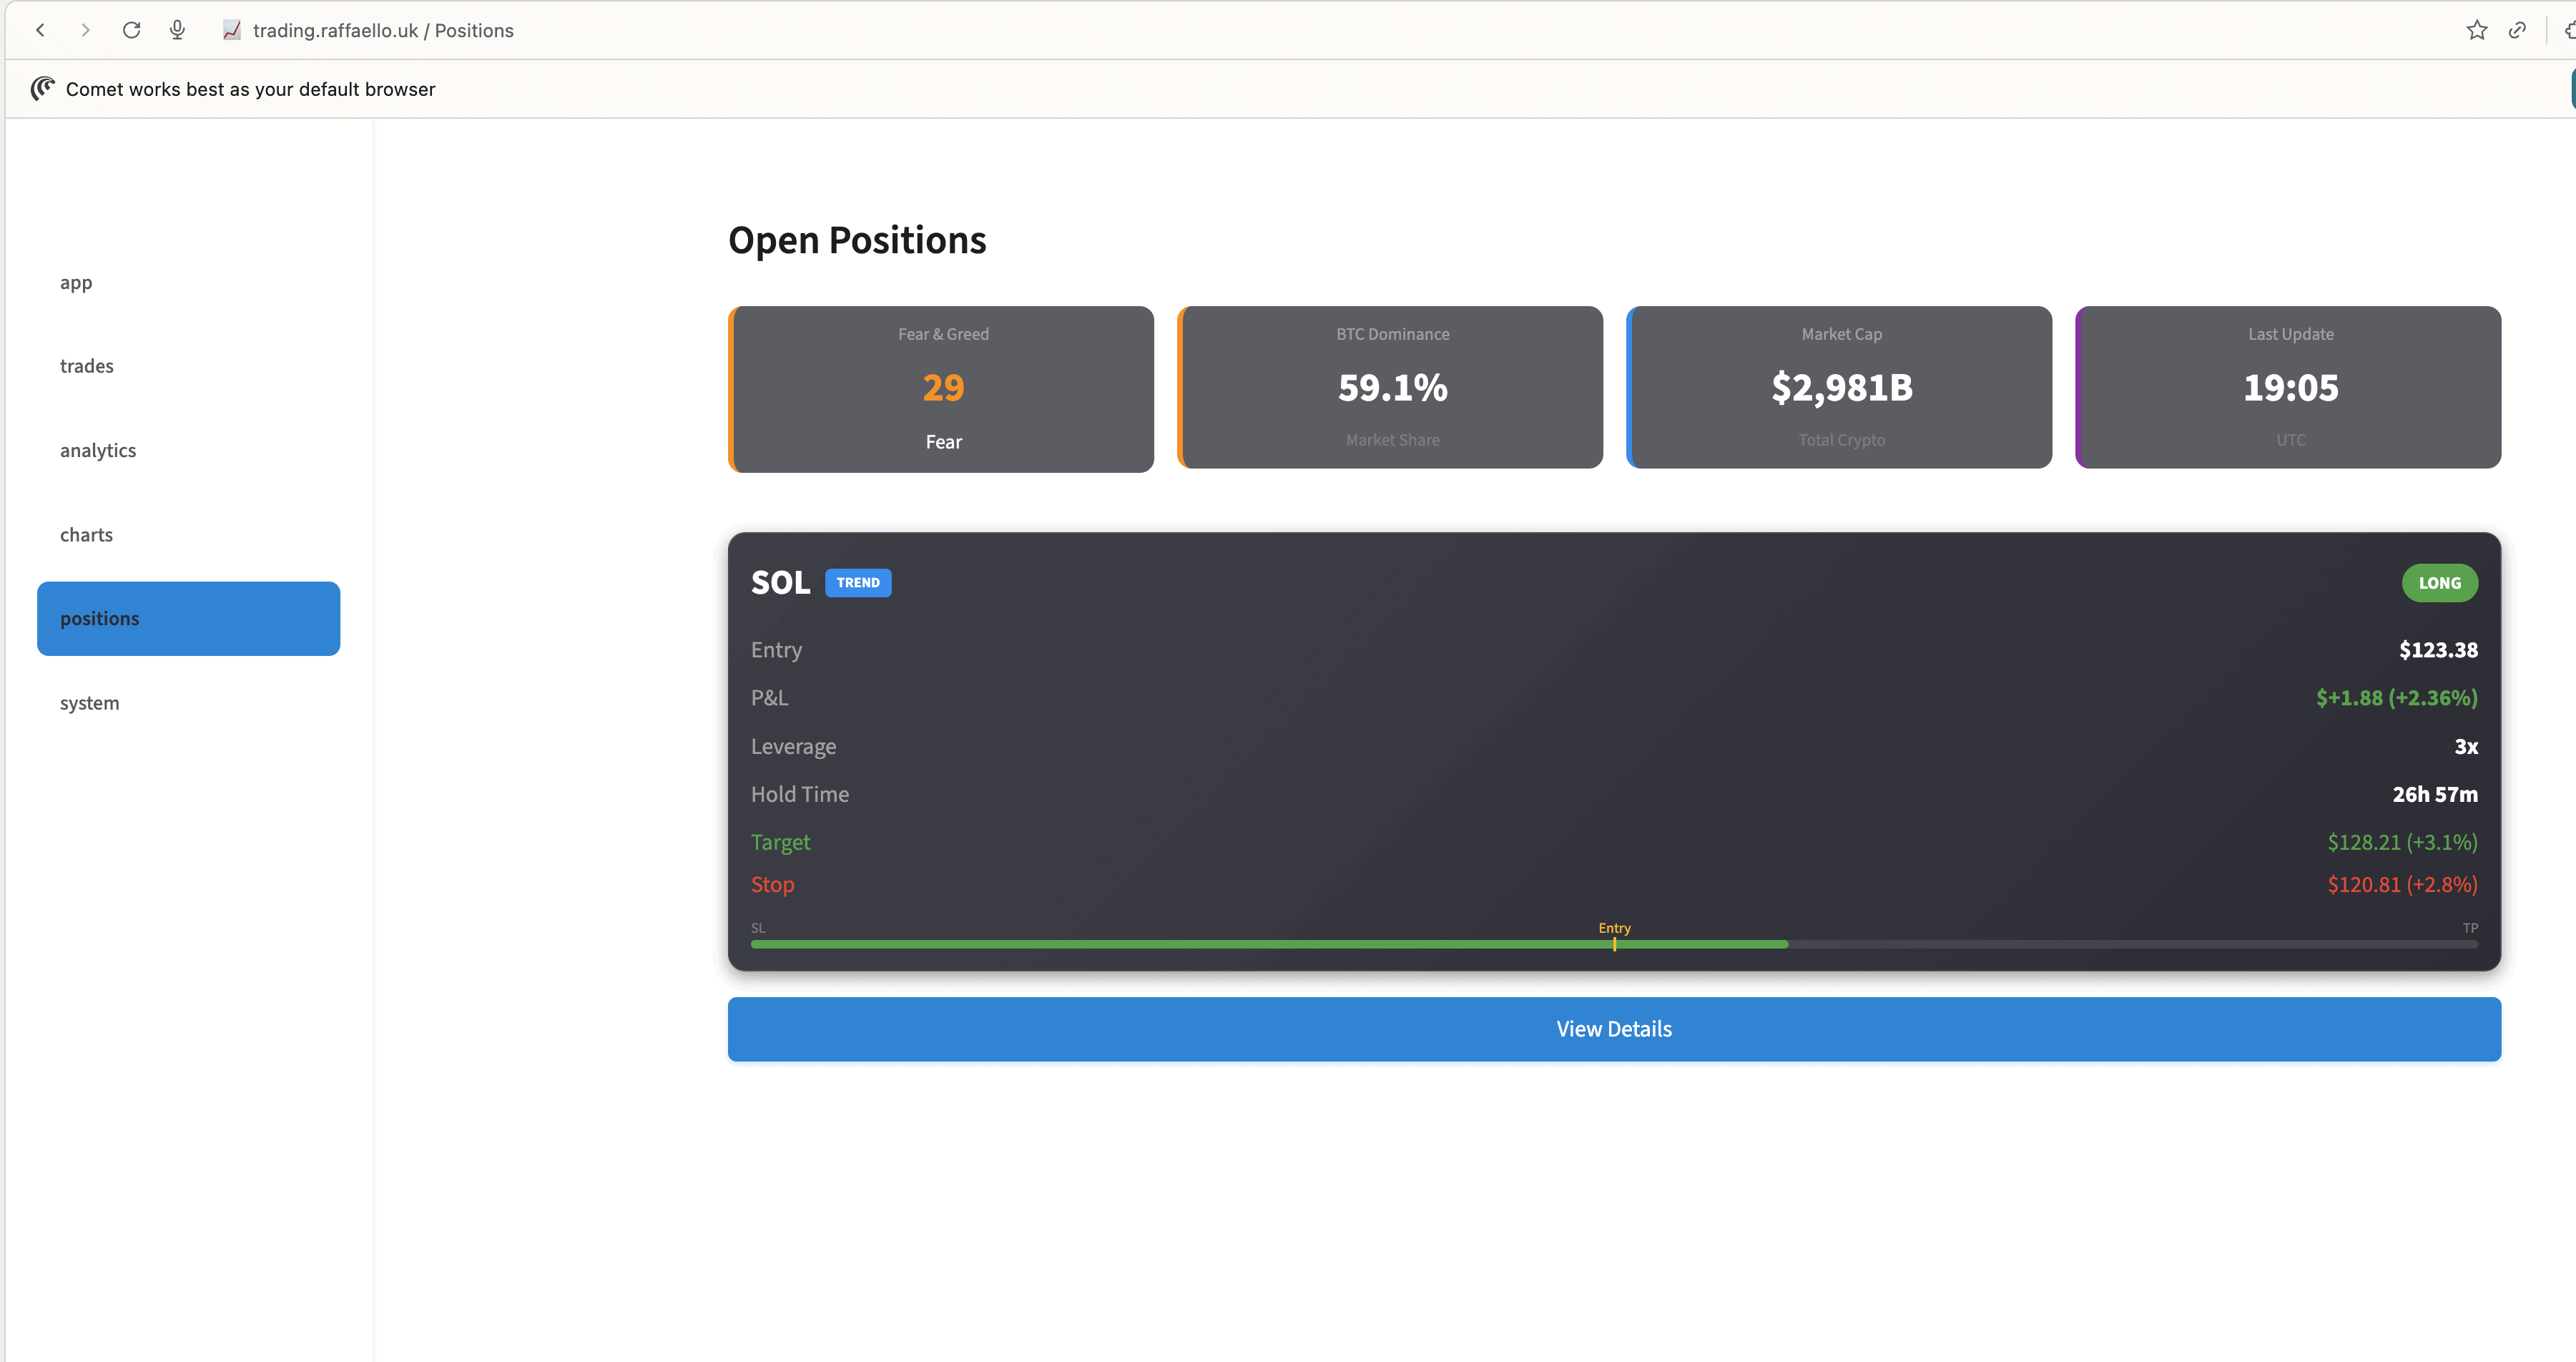
Task: Click the chart favicon beside the URL
Action: [232, 30]
